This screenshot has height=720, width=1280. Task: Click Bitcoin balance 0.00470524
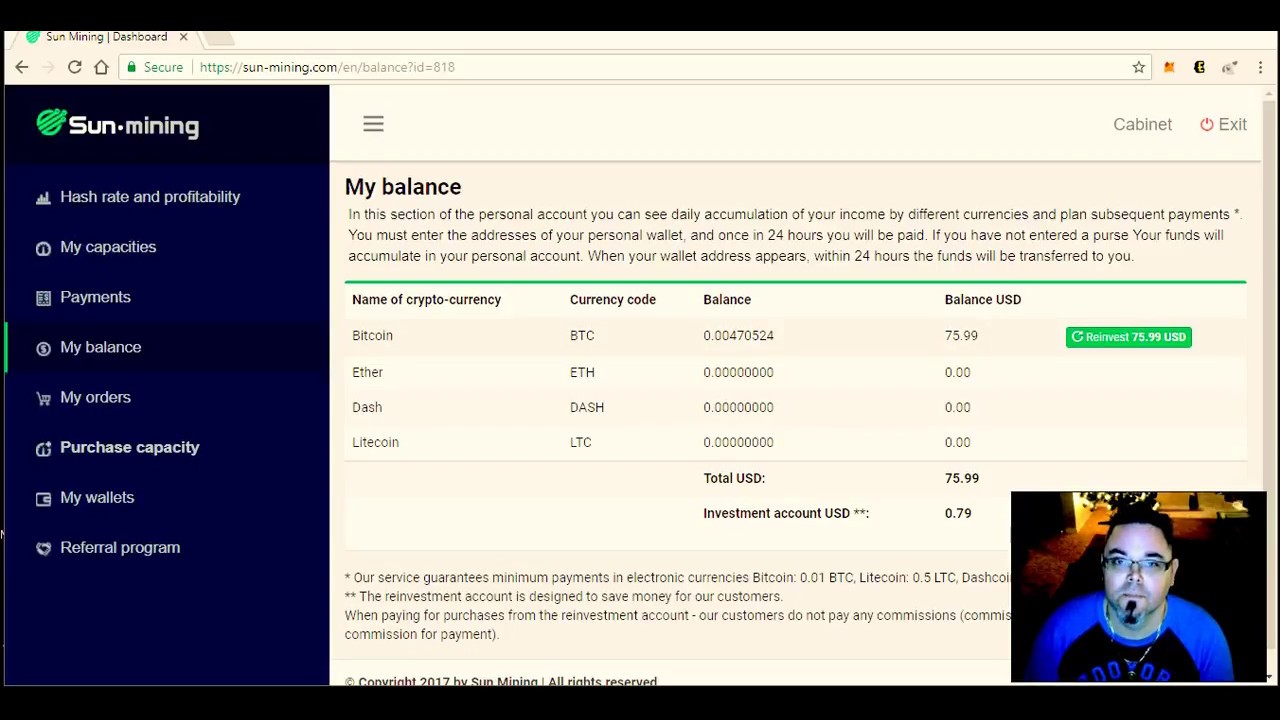738,336
